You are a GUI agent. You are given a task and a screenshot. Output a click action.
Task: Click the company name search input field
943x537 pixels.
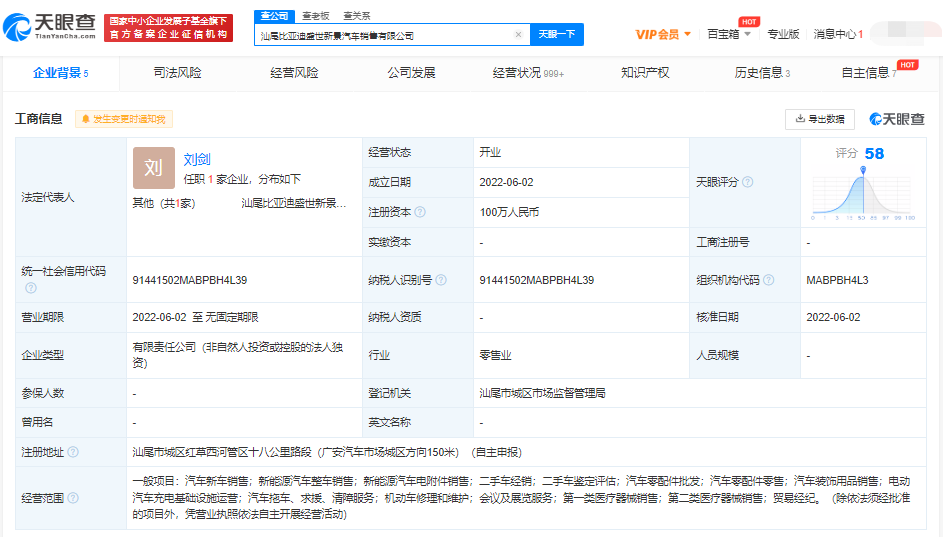tap(385, 34)
